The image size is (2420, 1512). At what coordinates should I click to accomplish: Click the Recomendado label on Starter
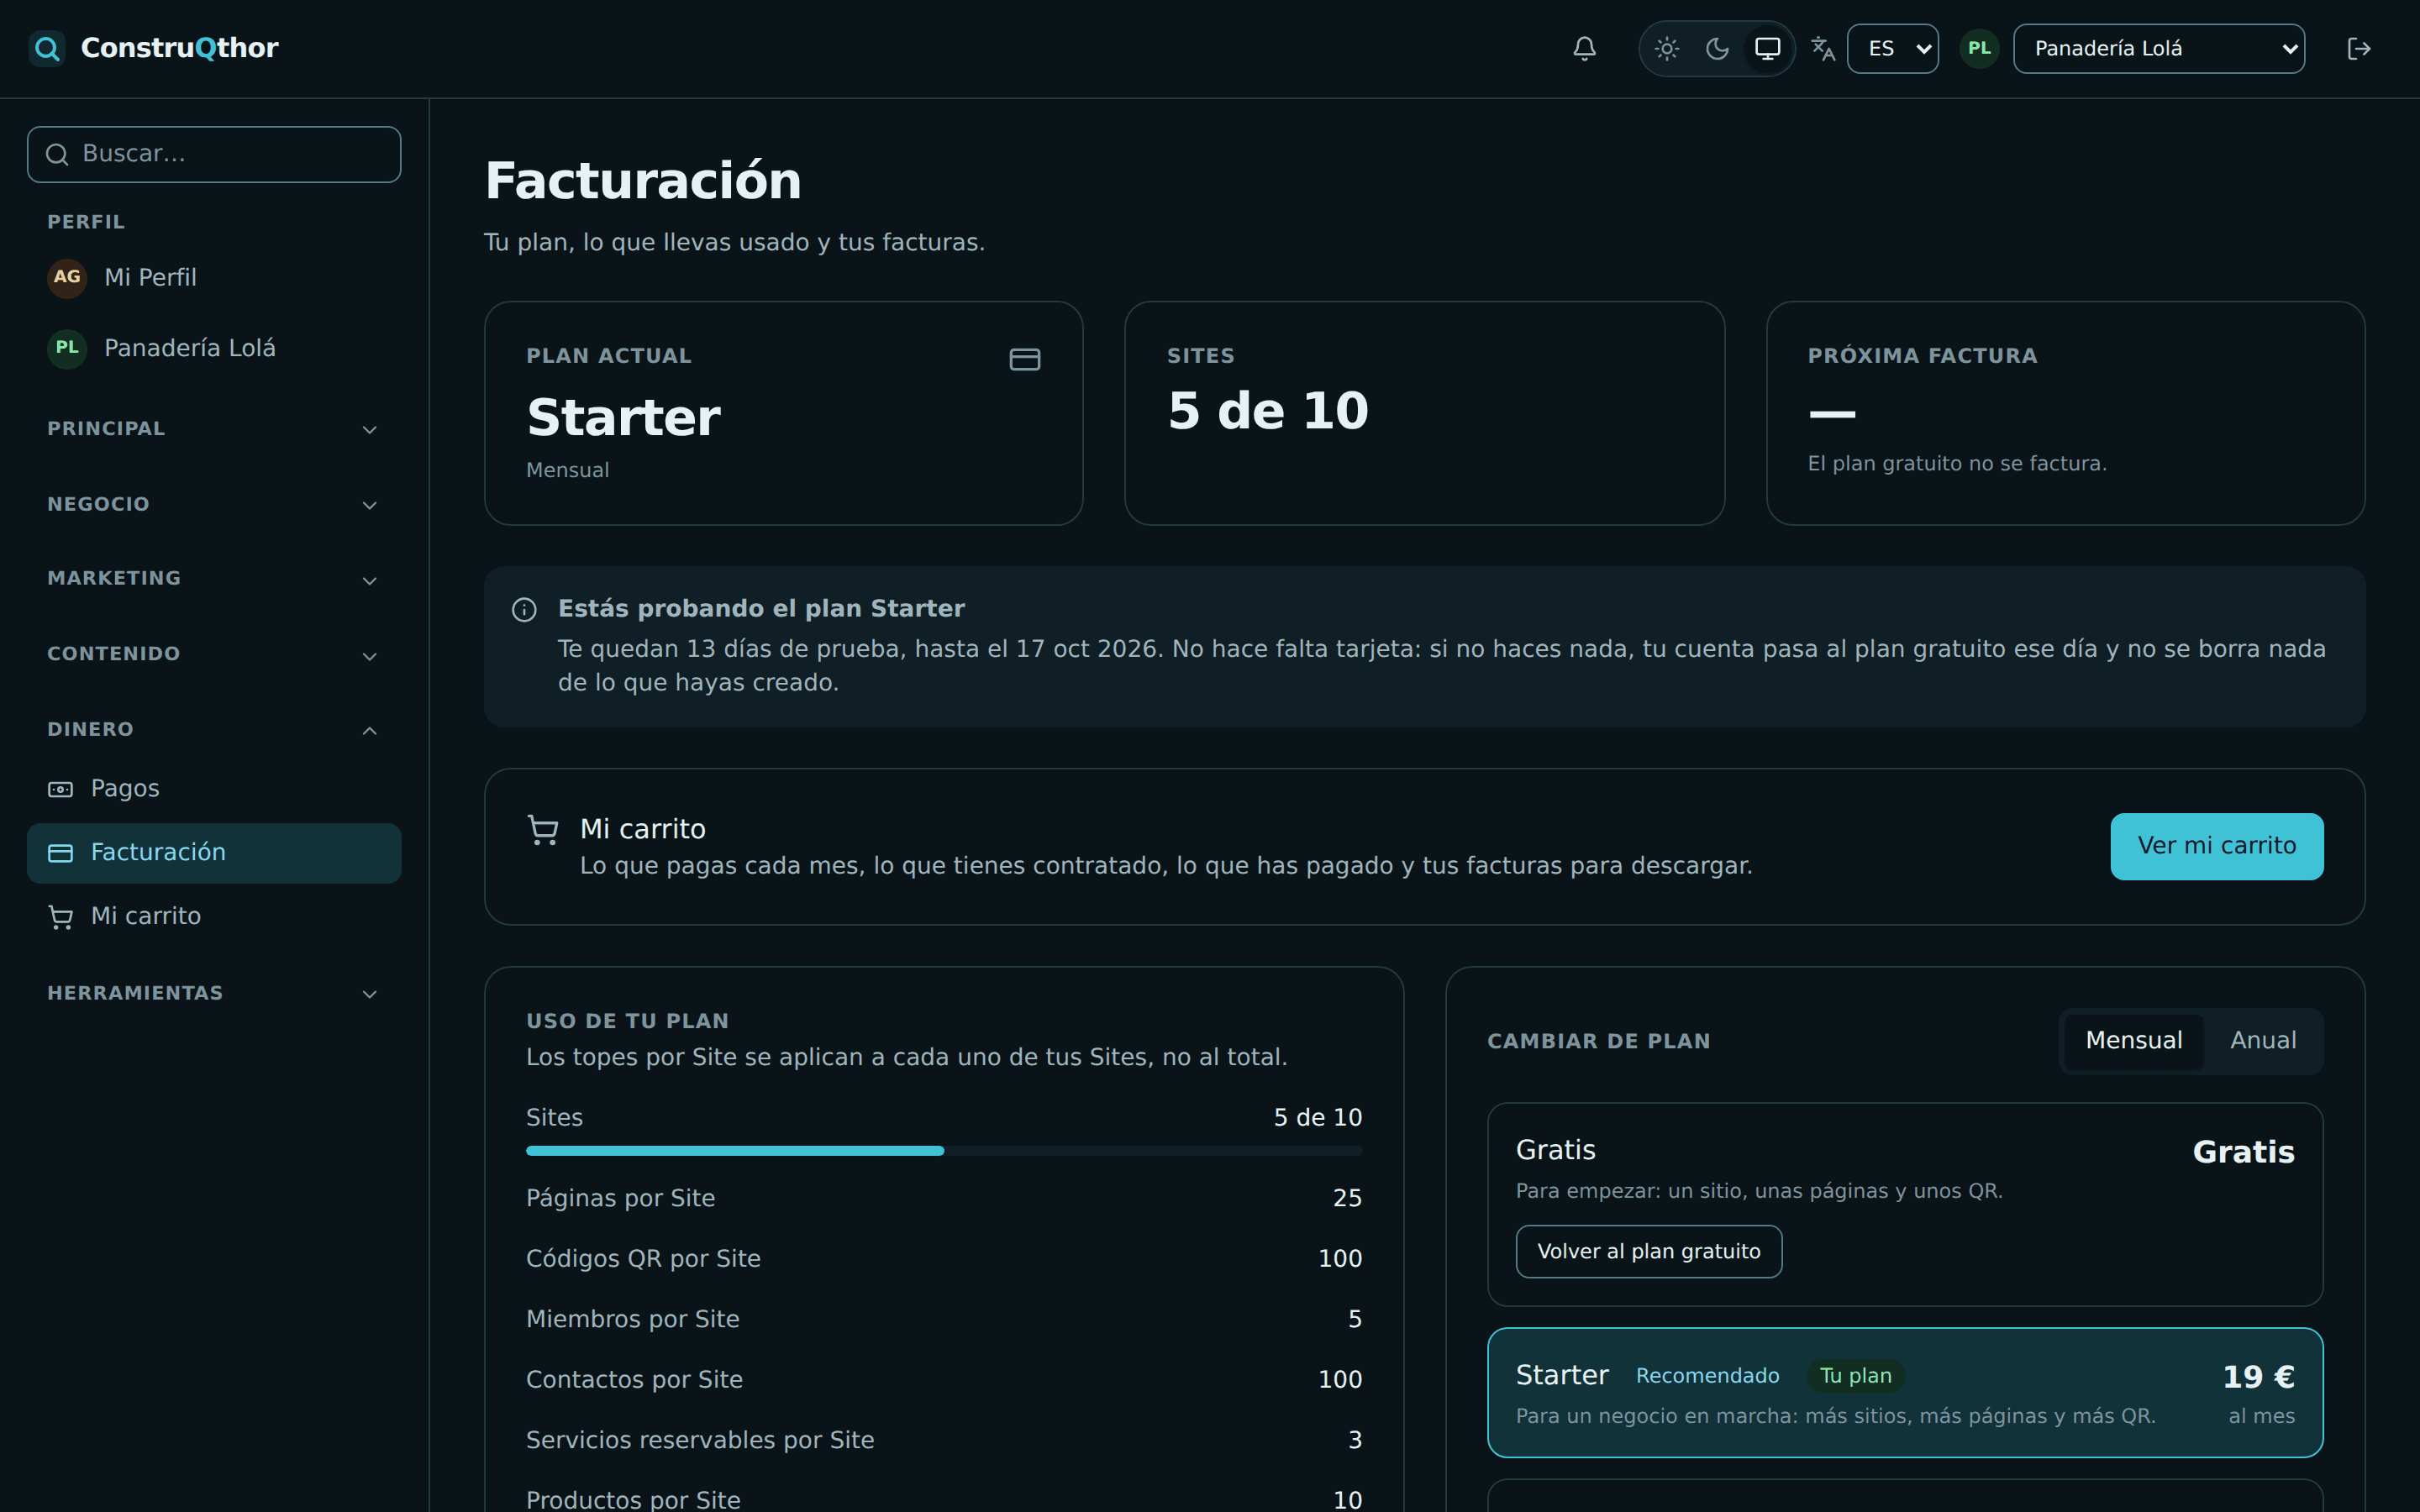tap(1707, 1376)
